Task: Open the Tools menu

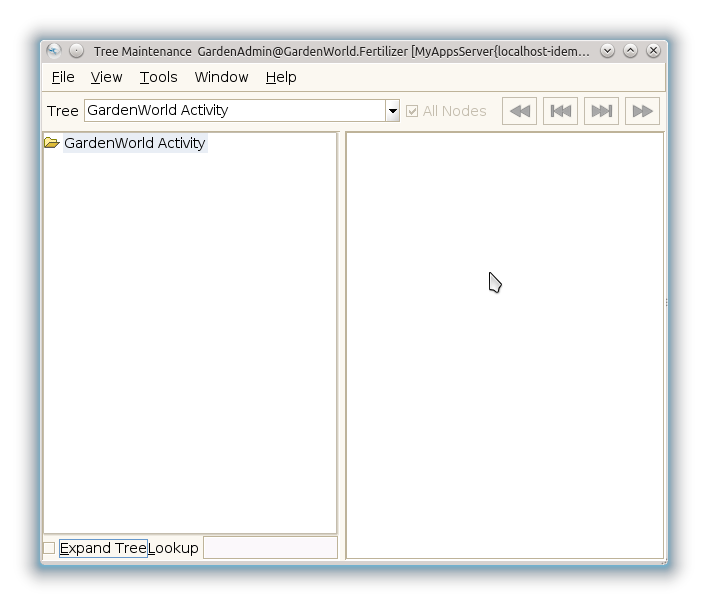Action: point(158,77)
